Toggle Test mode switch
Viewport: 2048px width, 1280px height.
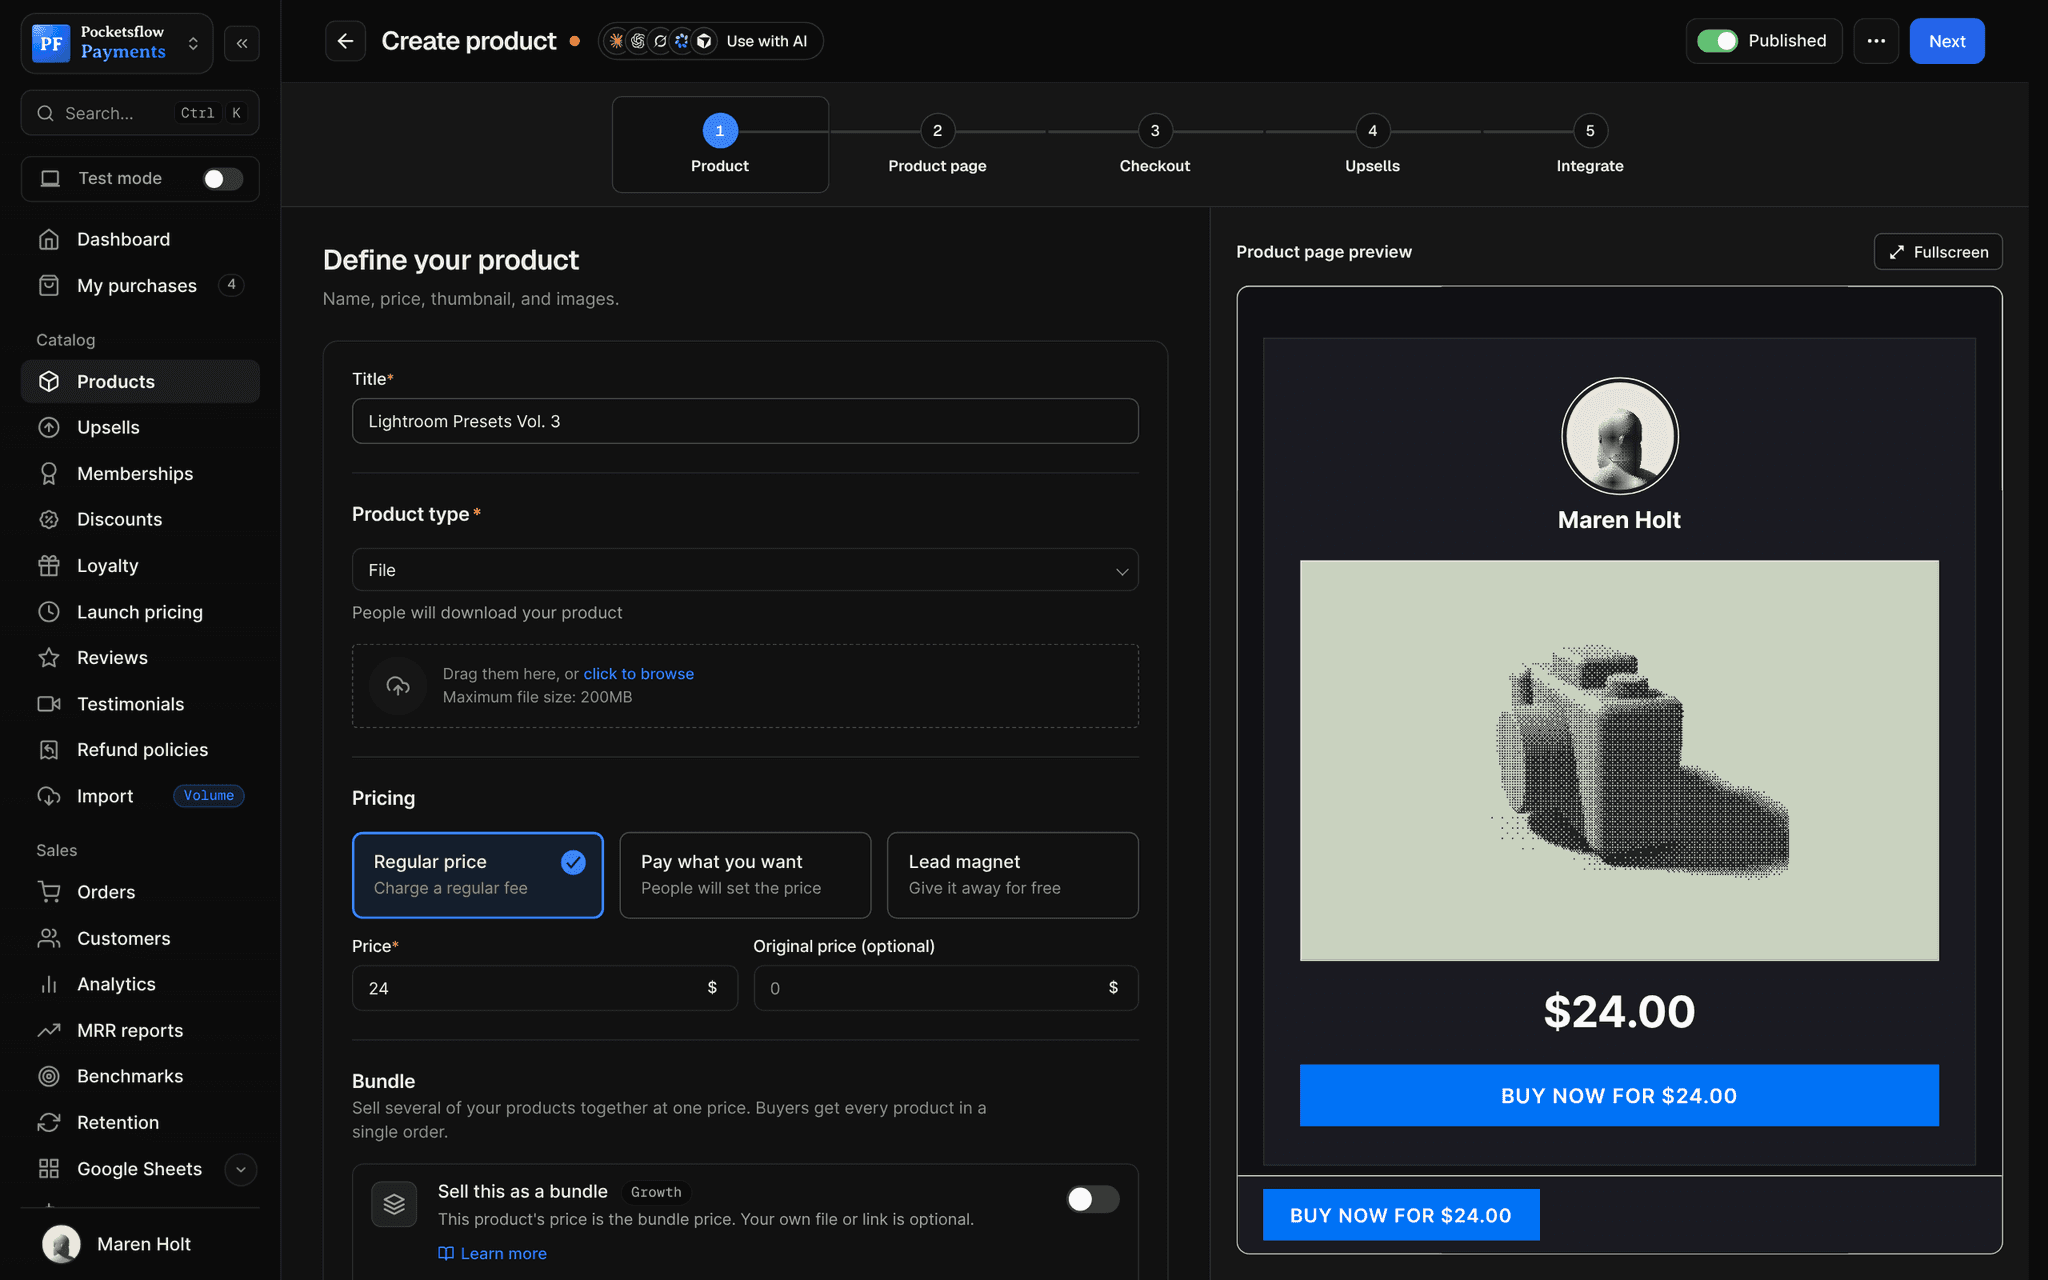[x=222, y=178]
